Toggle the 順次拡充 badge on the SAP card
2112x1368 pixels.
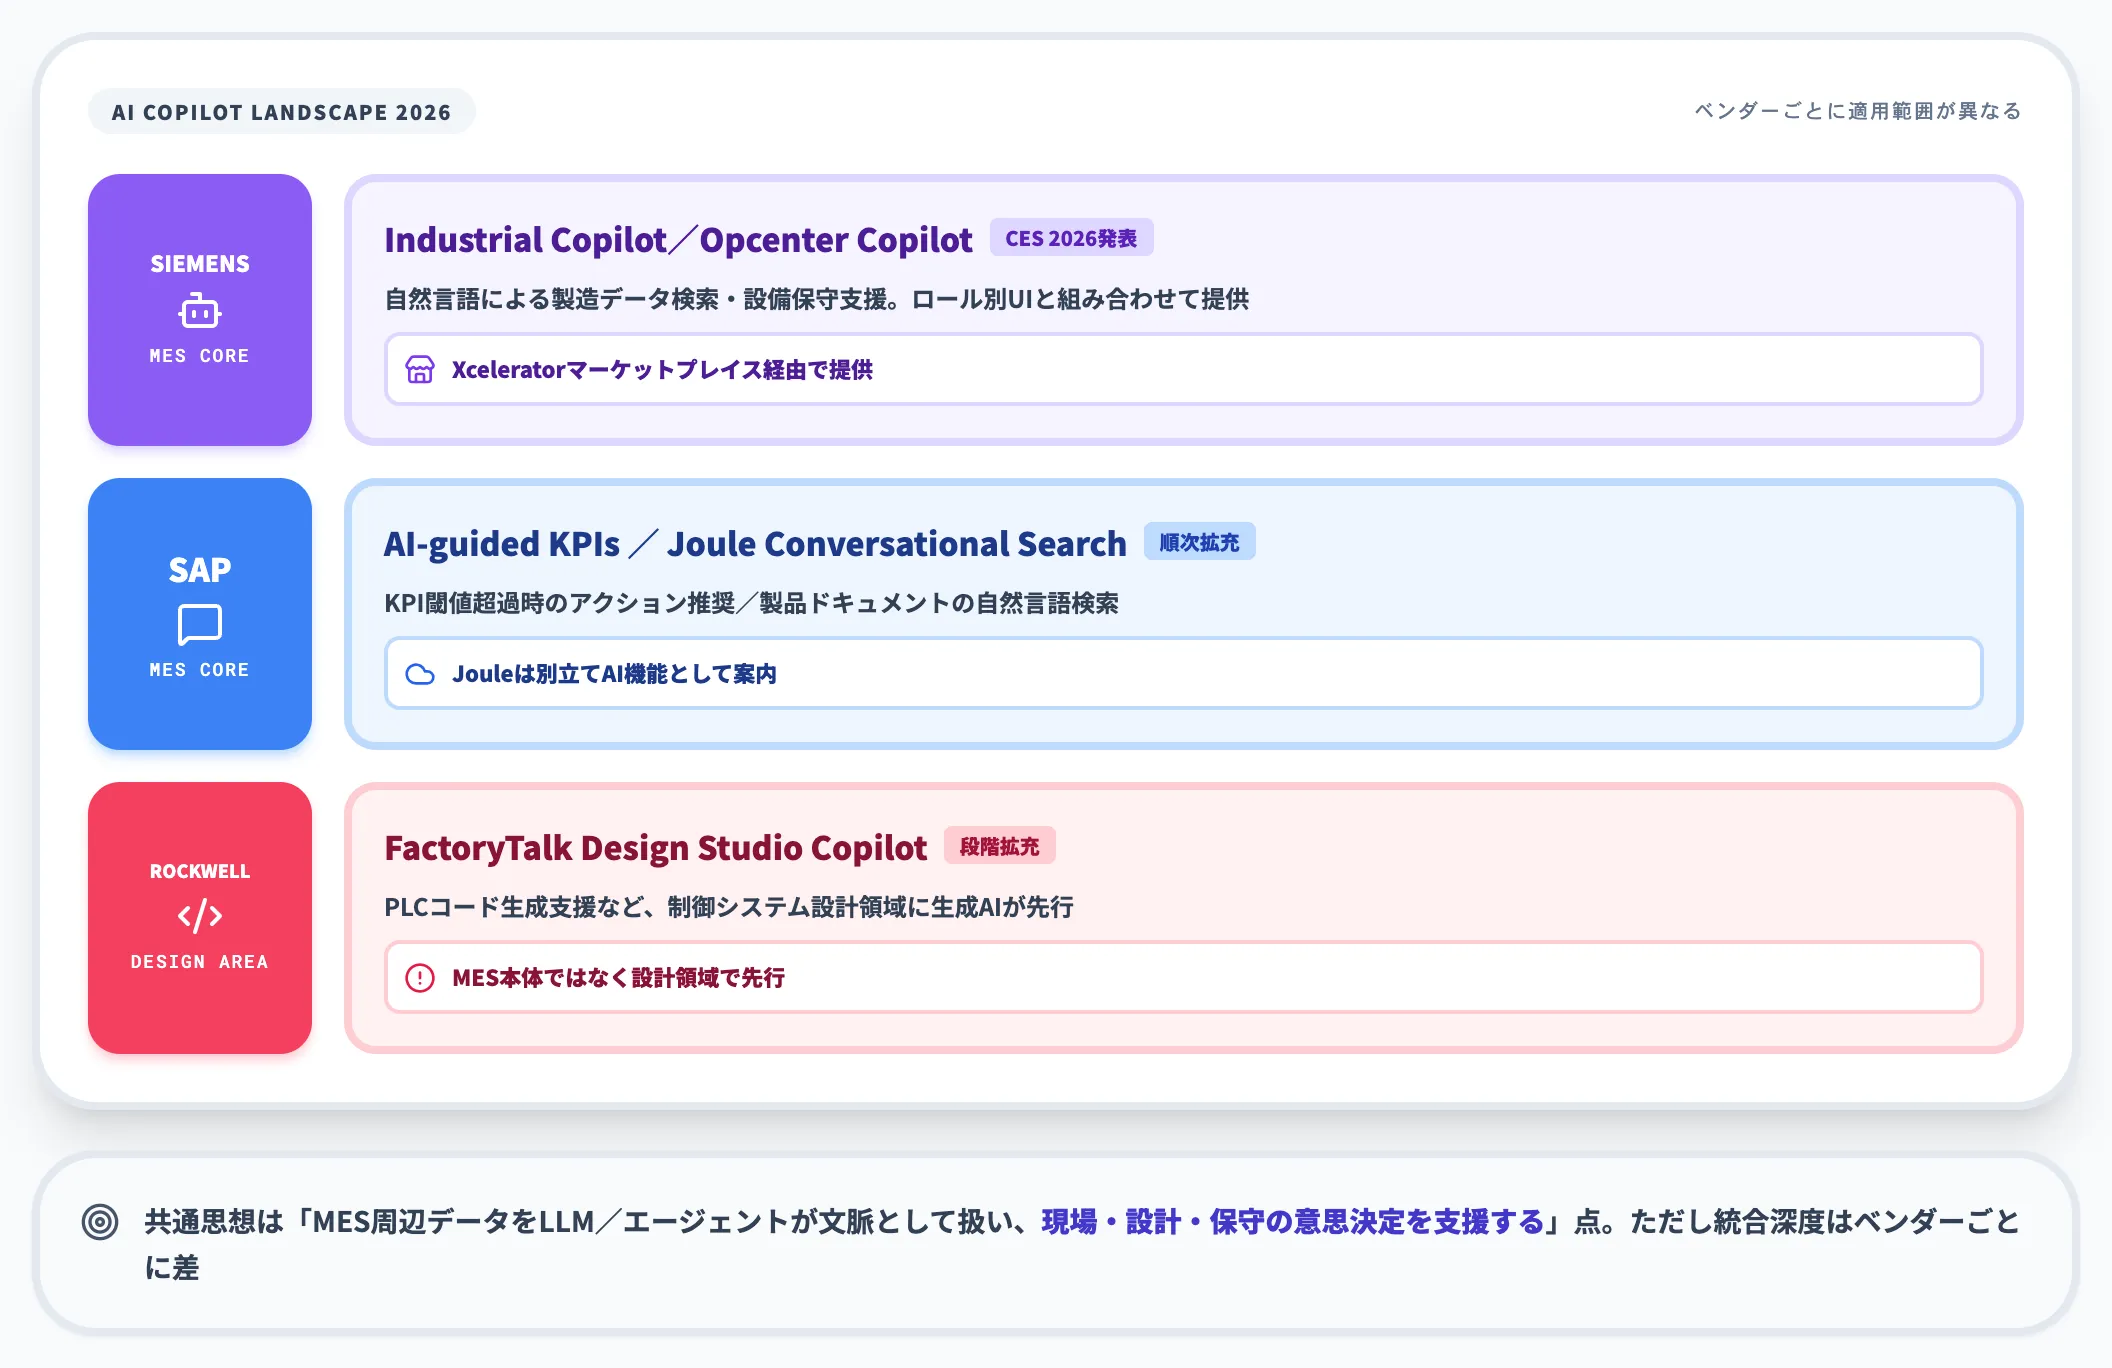point(1200,542)
